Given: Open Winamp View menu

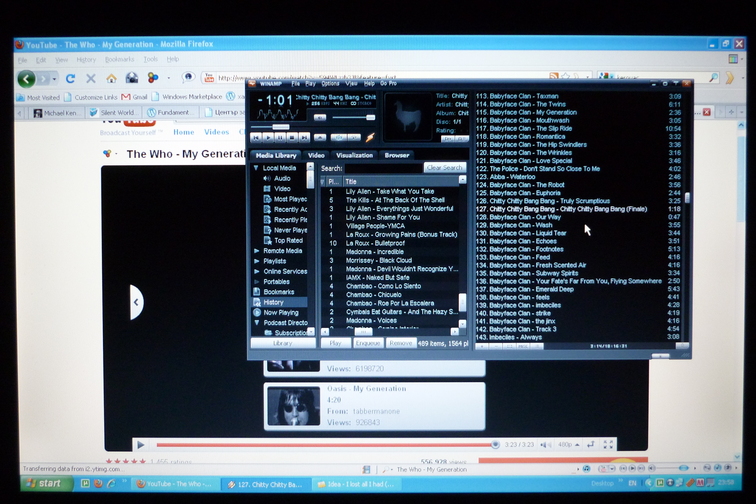Looking at the screenshot, I should pos(351,83).
